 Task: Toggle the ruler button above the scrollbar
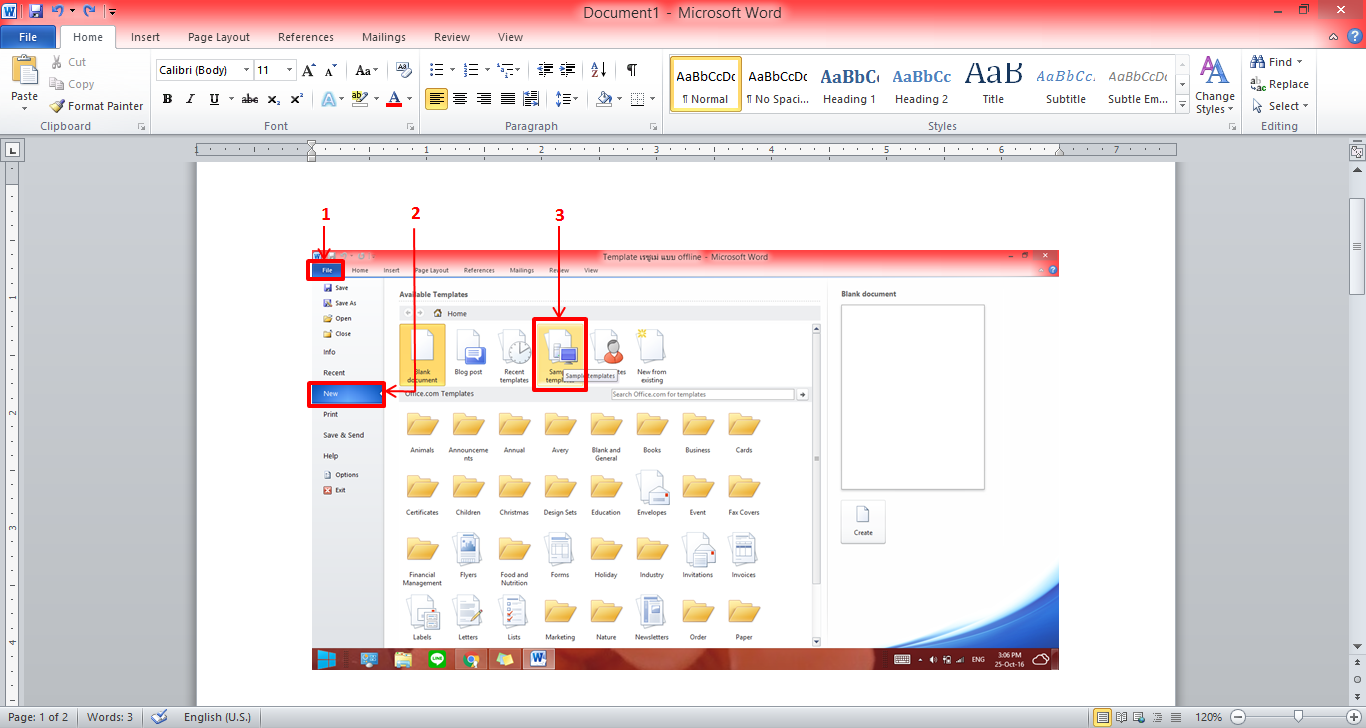[1357, 153]
